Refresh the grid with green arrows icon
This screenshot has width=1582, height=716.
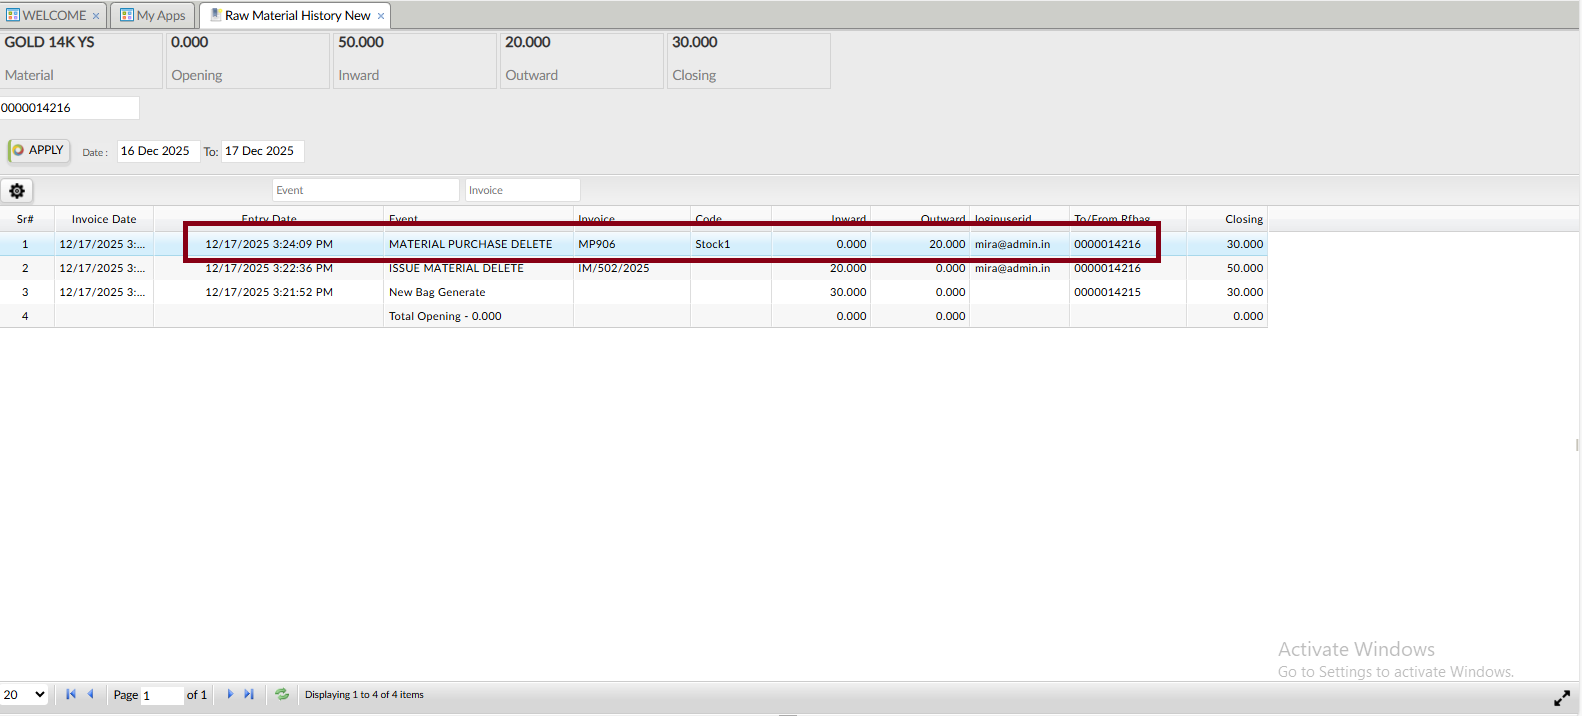282,694
